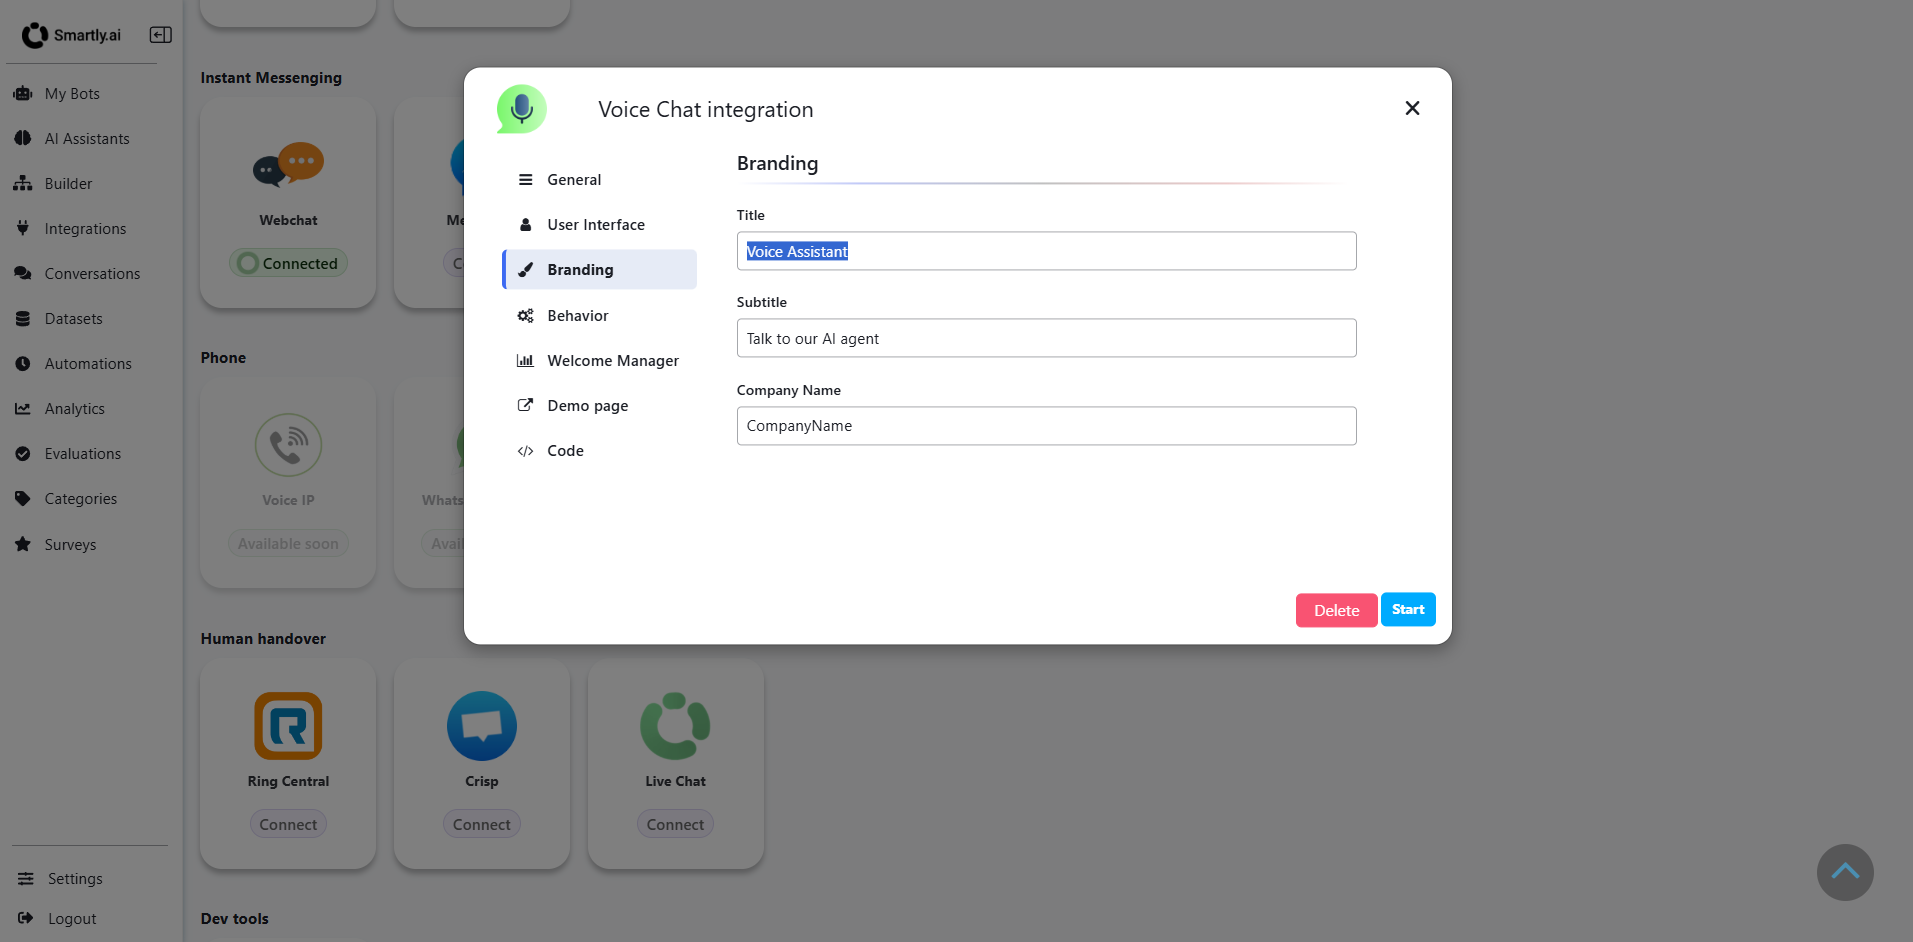
Task: Select the Analytics icon in the sidebar
Action: [x=22, y=408]
